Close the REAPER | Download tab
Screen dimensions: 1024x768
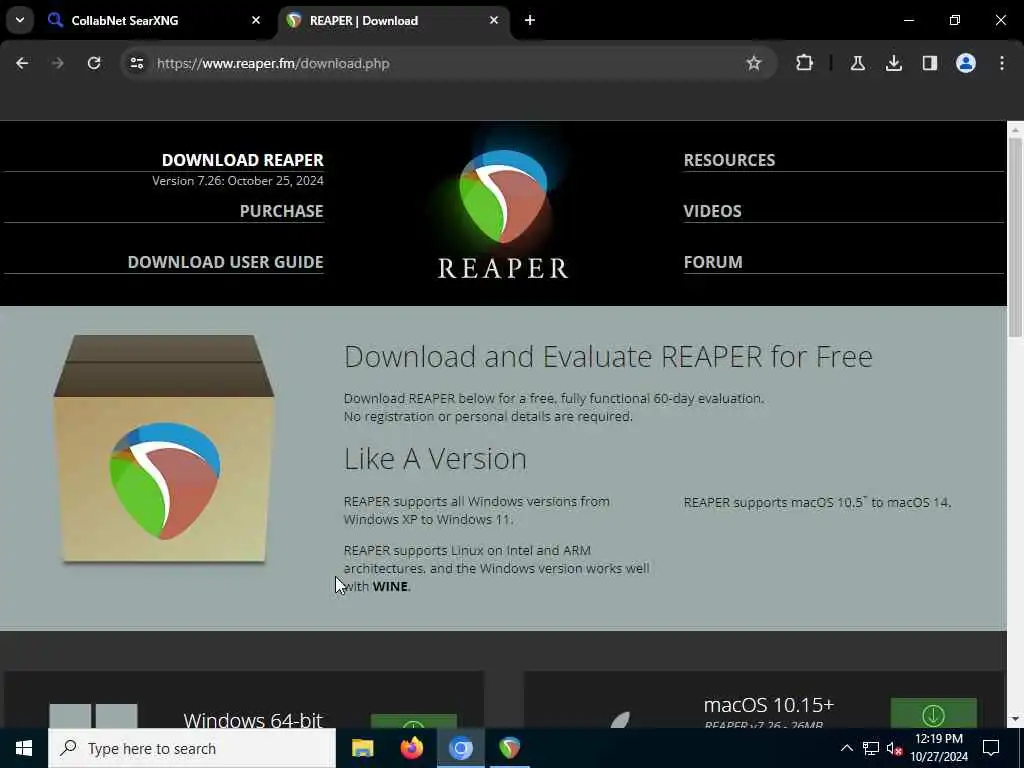494,20
